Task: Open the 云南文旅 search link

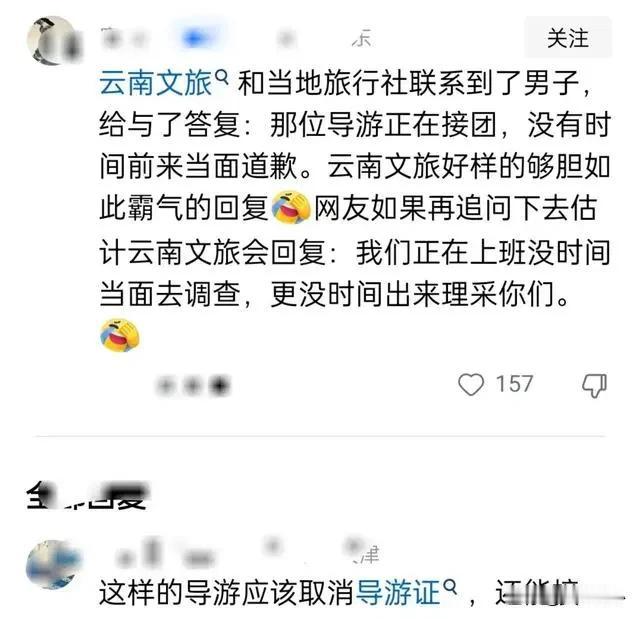Action: pyautogui.click(x=156, y=83)
